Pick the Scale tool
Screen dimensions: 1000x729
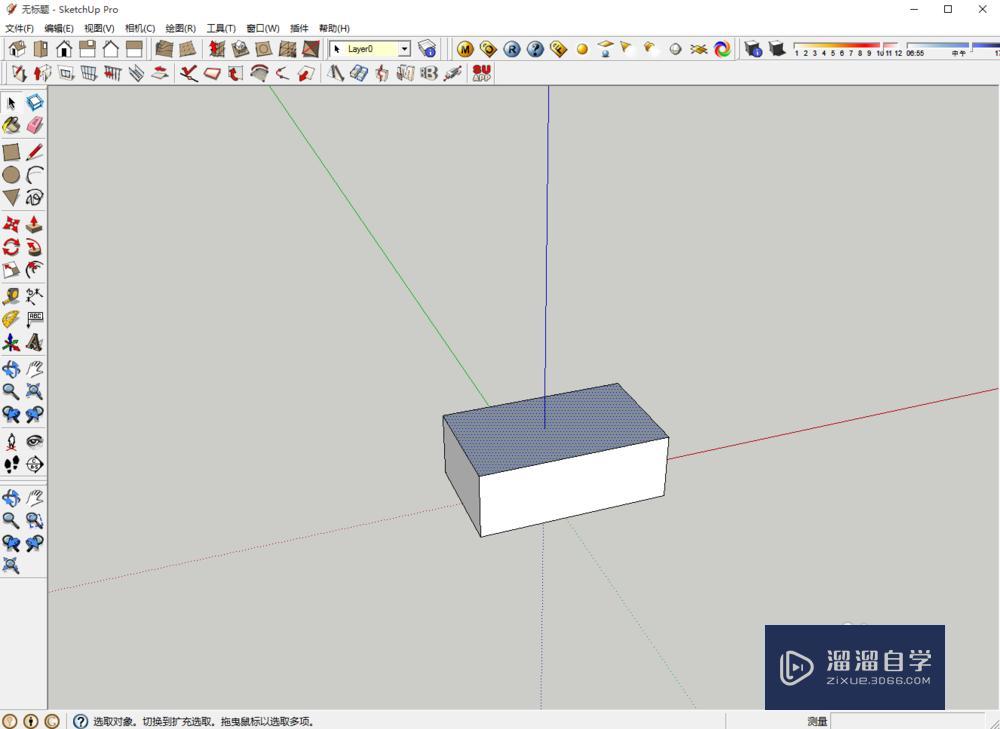pos(11,270)
